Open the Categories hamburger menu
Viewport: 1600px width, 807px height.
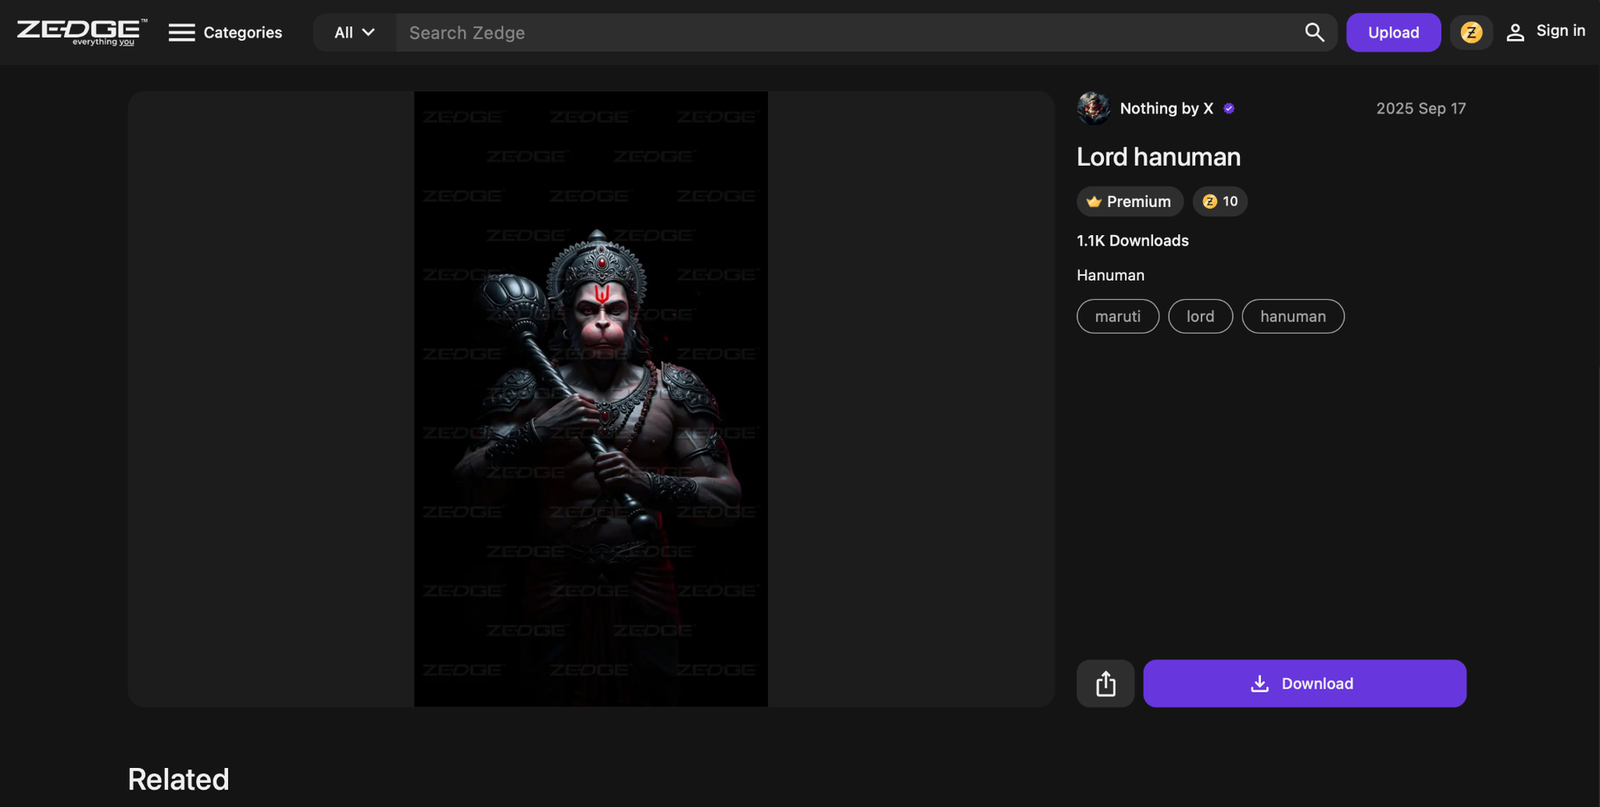coord(225,33)
